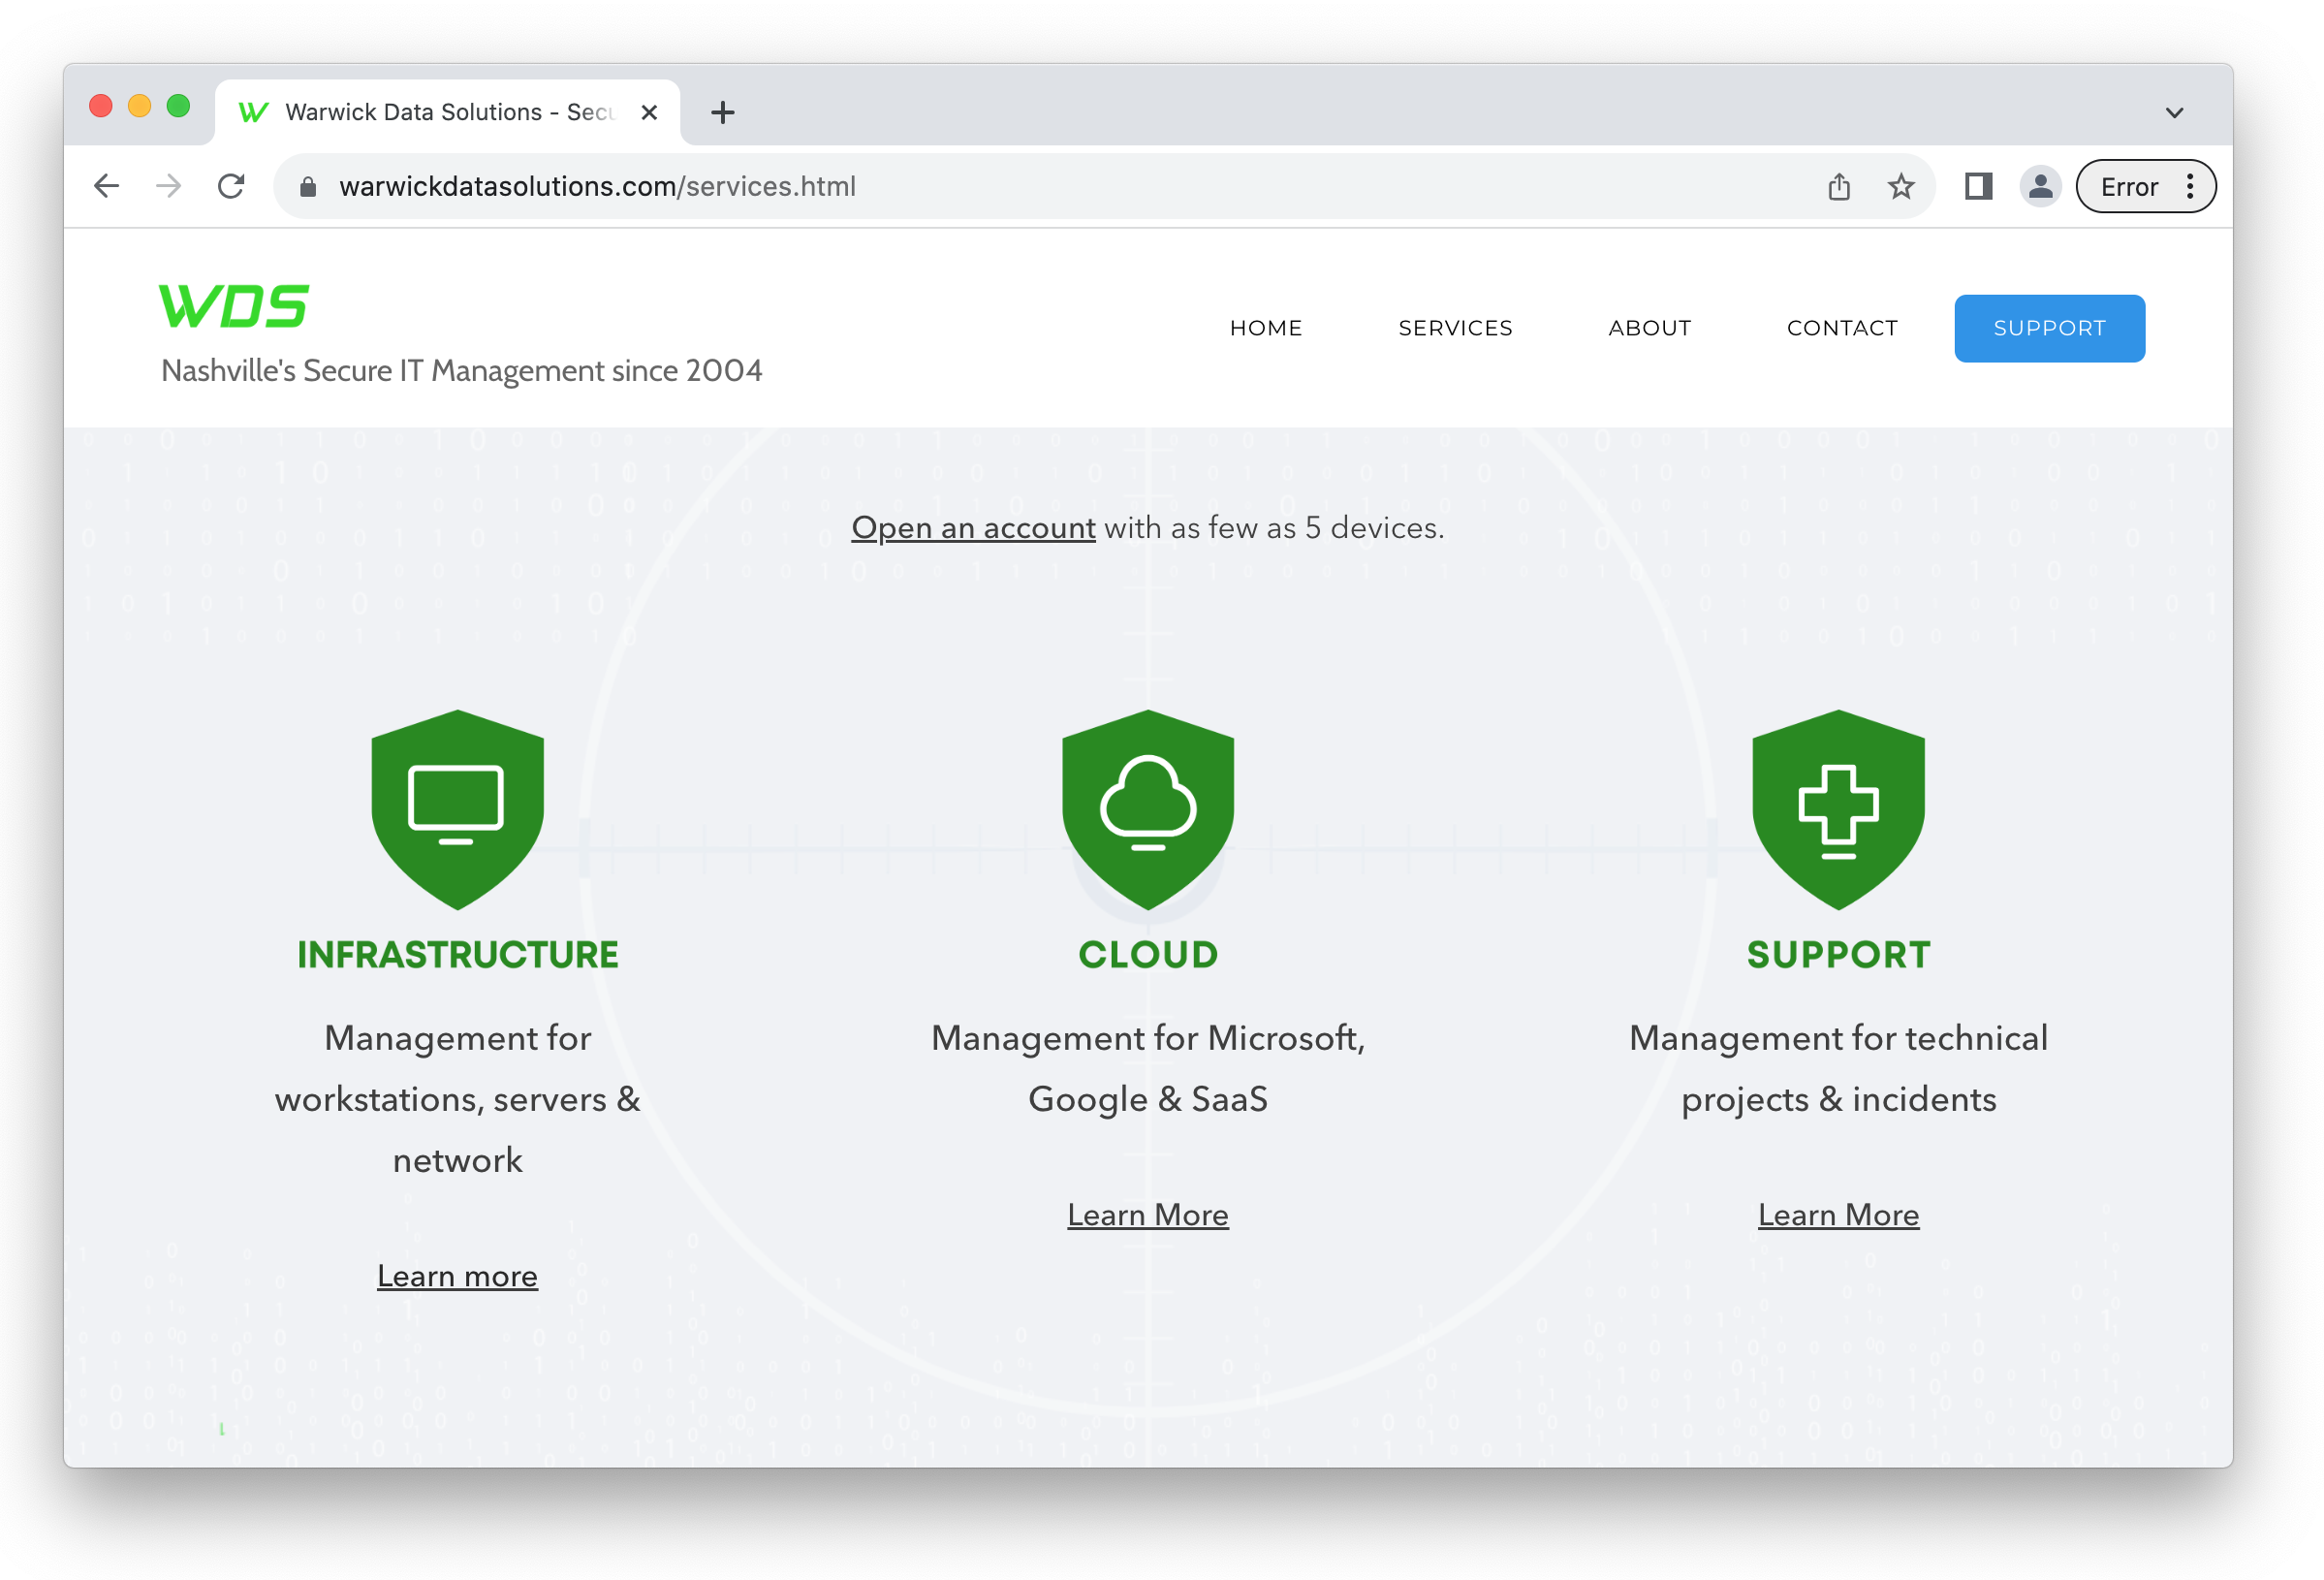Viewport: 2324px width, 1580px height.
Task: Expand the tab search chevron
Action: pos(2173,112)
